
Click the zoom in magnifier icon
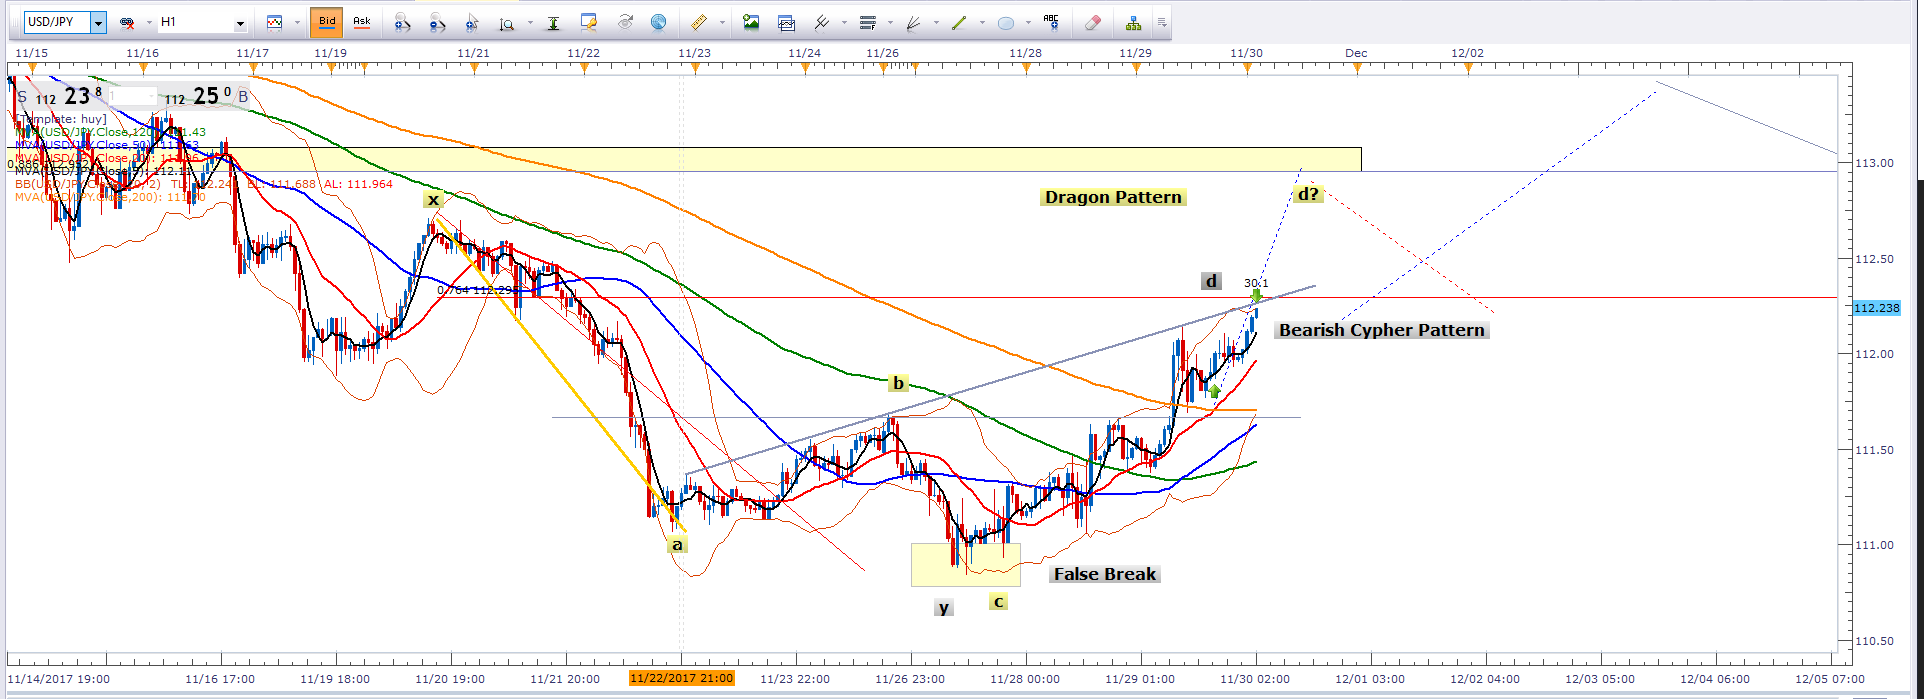[402, 22]
